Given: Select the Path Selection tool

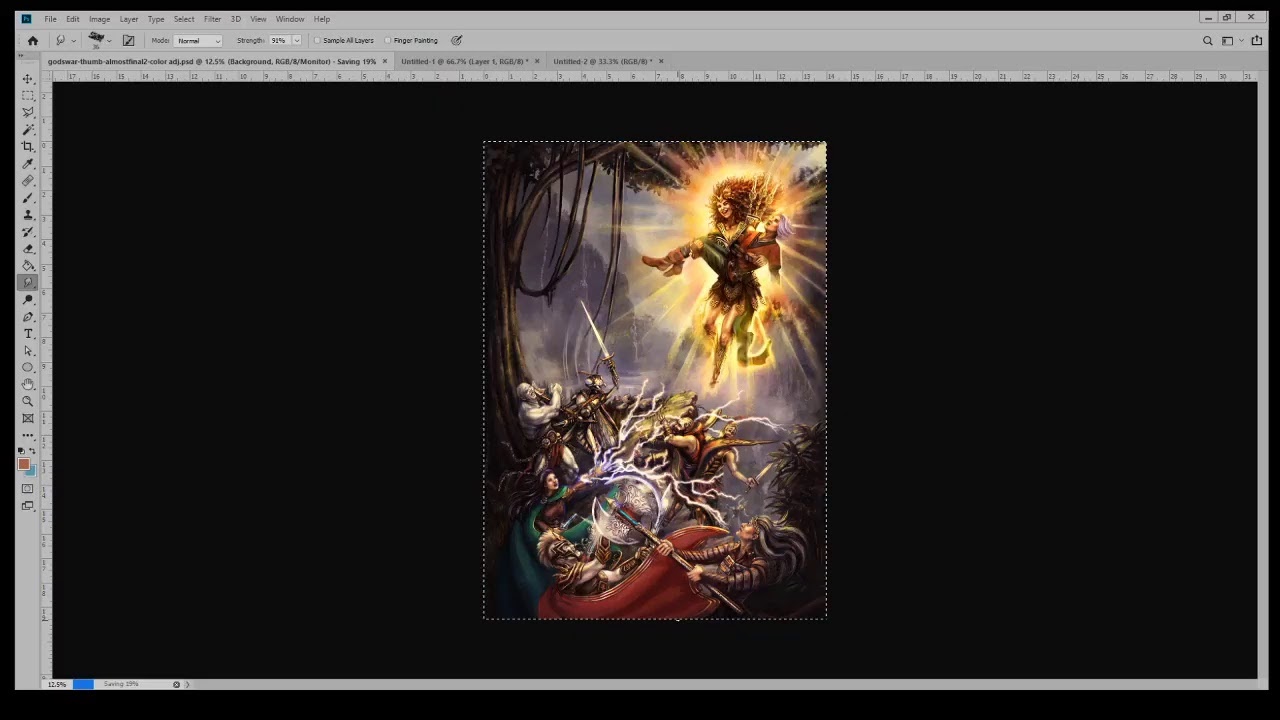Looking at the screenshot, I should click(28, 351).
